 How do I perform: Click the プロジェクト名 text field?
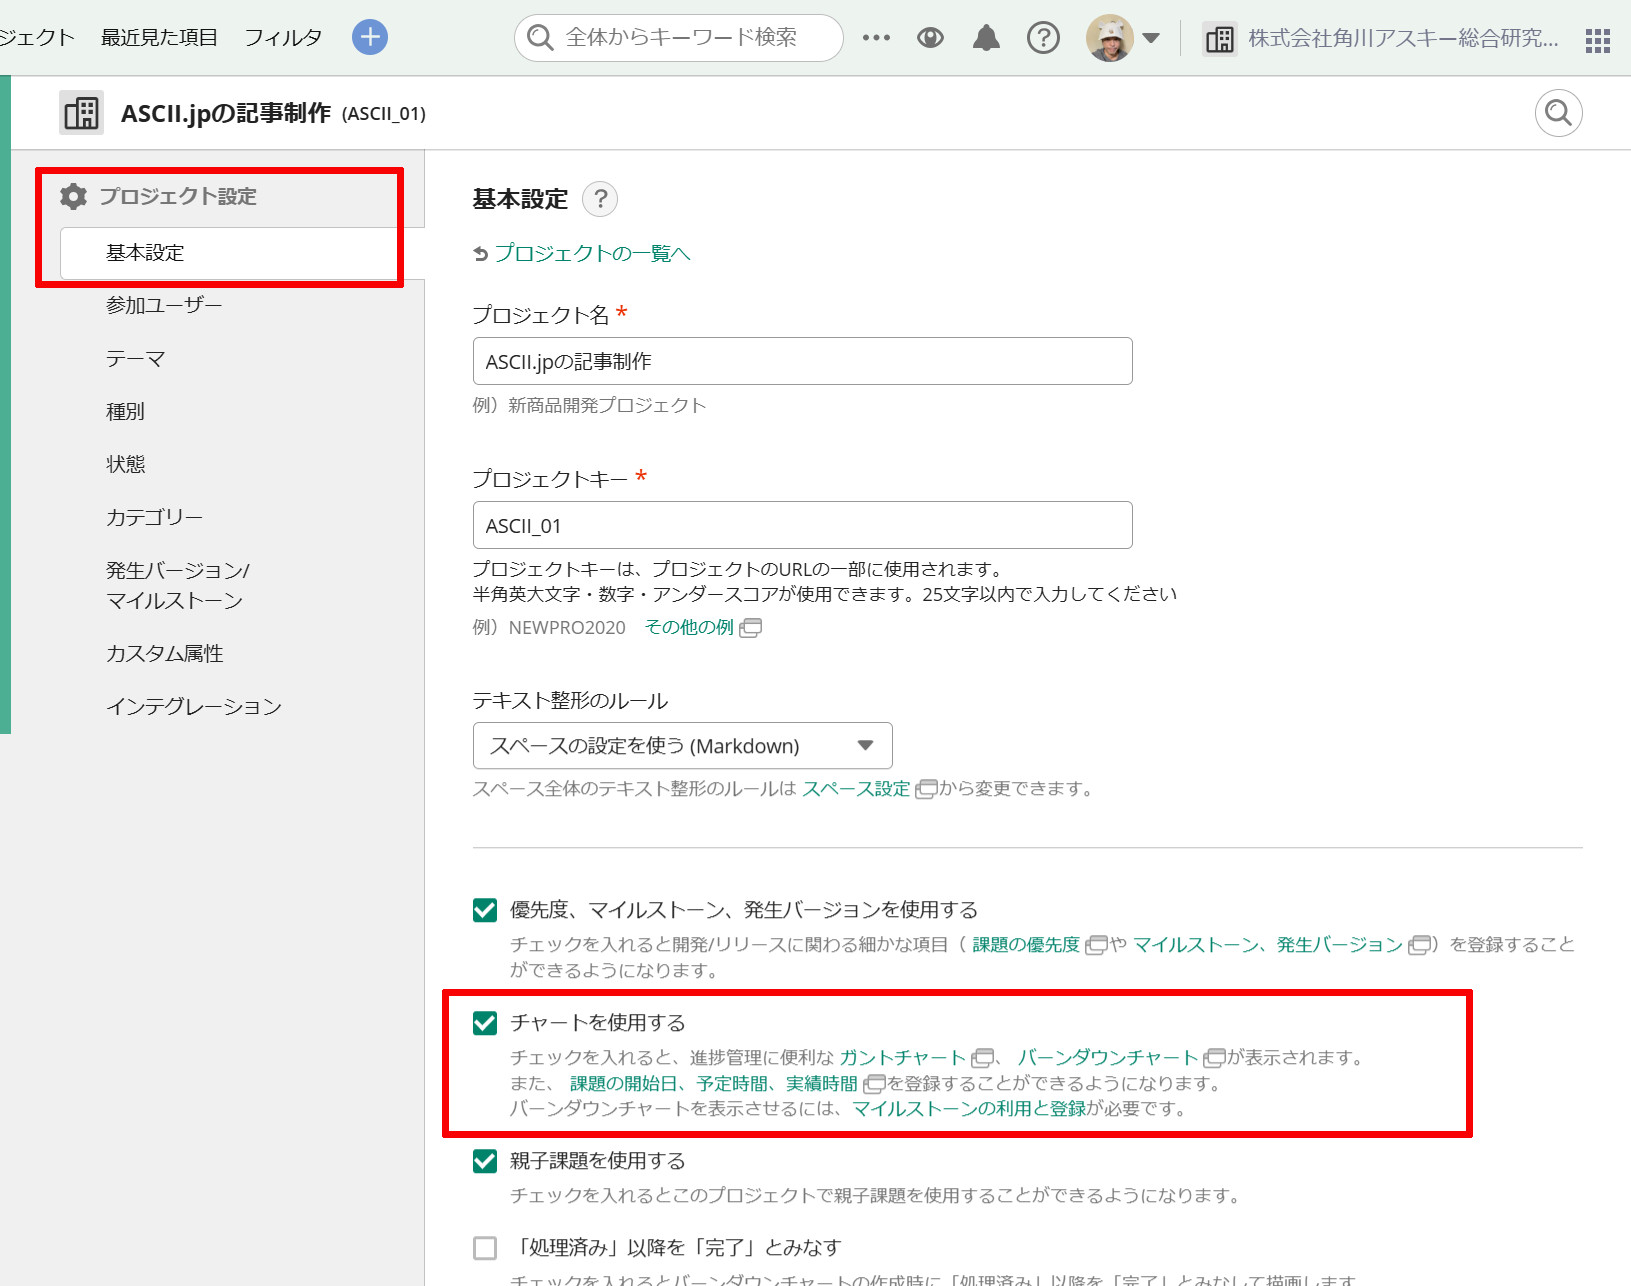pyautogui.click(x=802, y=361)
